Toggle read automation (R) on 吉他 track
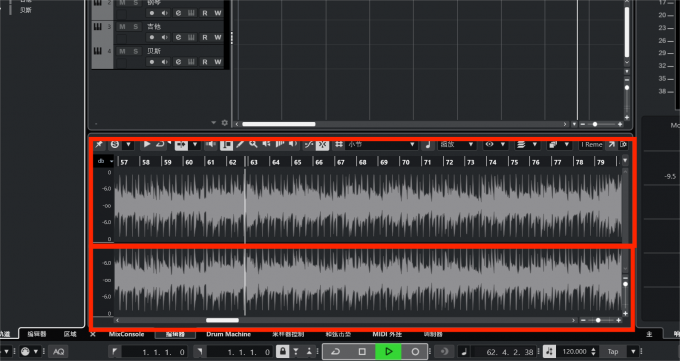 205,38
